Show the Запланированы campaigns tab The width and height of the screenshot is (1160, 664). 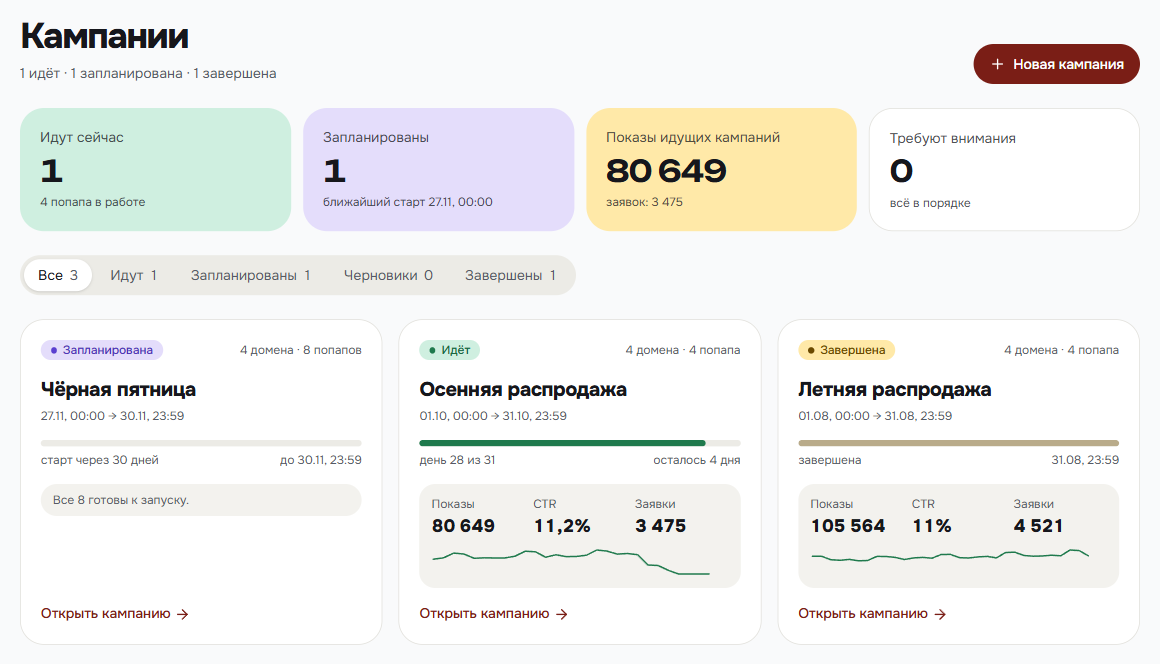point(250,275)
